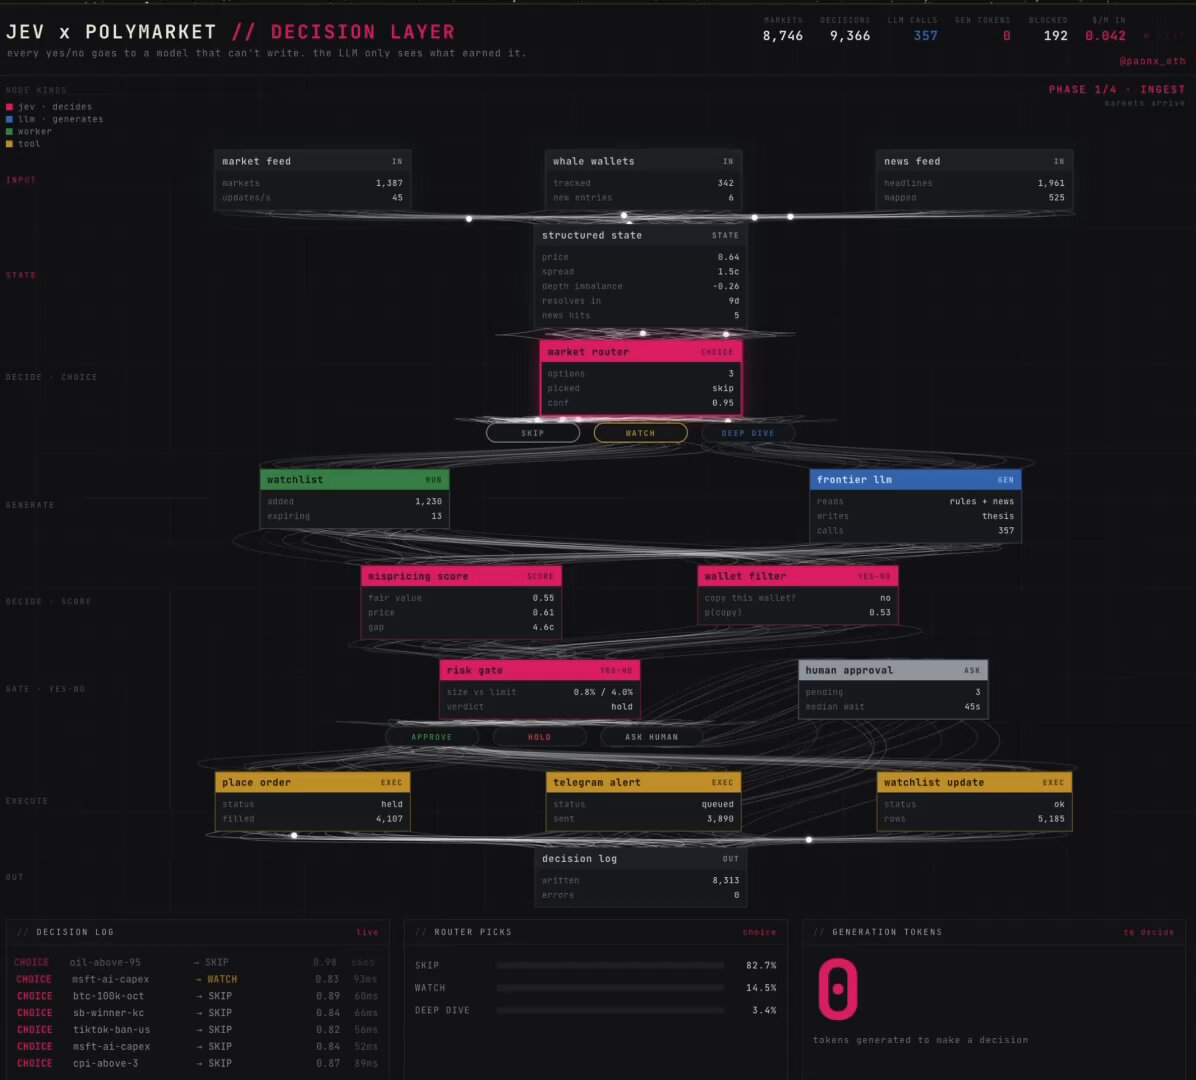Click the p(copy) 0.53 value in wallet filter
1196x1080 pixels.
pyautogui.click(x=879, y=612)
